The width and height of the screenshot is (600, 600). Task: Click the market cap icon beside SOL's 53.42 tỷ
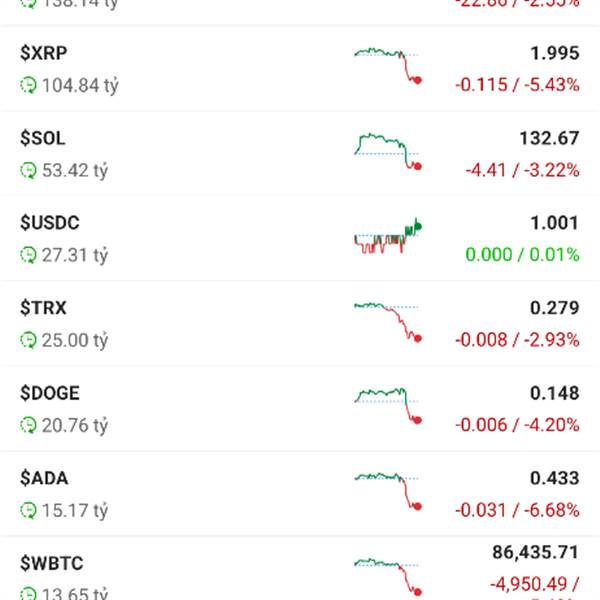28,171
